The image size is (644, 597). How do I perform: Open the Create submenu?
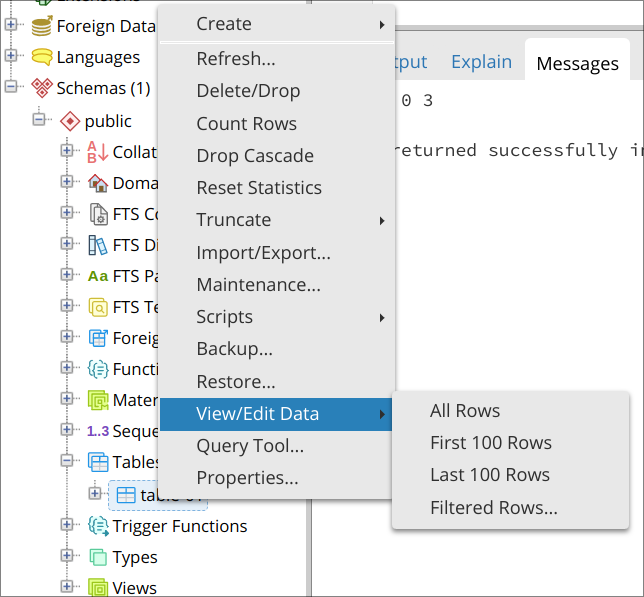276,24
